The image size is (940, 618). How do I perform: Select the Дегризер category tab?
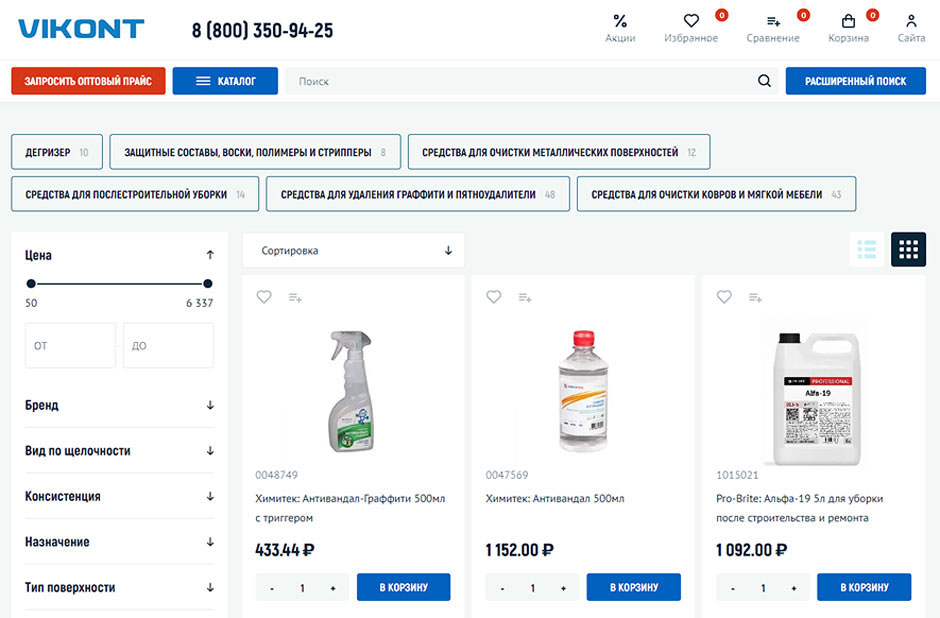point(56,152)
